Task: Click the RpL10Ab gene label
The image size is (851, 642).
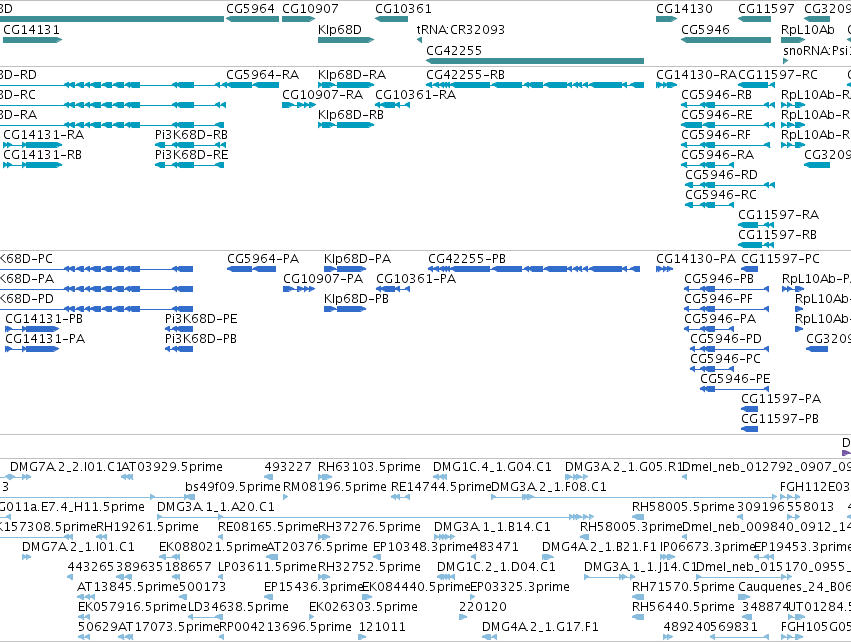Action: point(808,30)
